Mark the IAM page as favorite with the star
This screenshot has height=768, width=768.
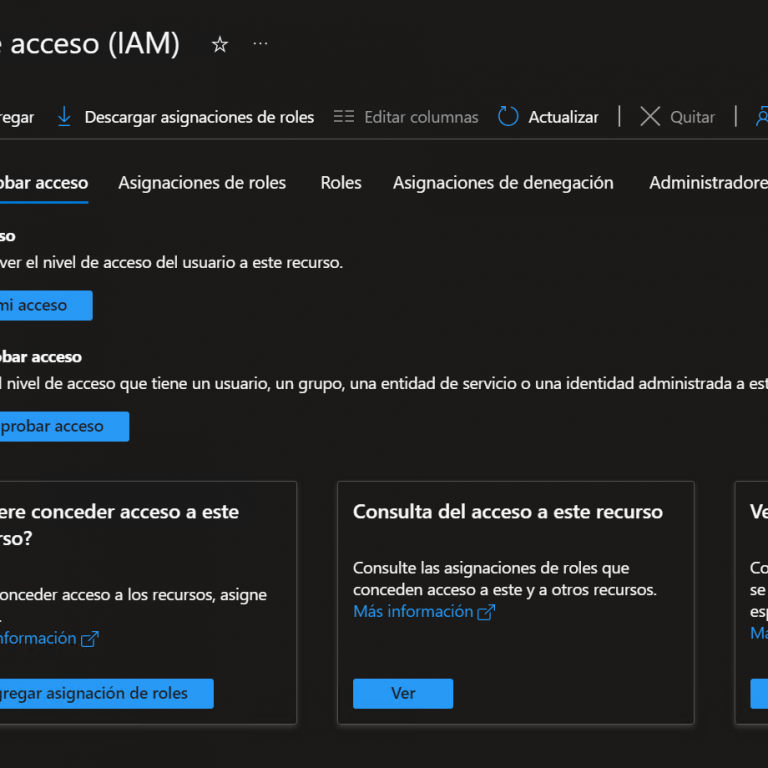[220, 44]
